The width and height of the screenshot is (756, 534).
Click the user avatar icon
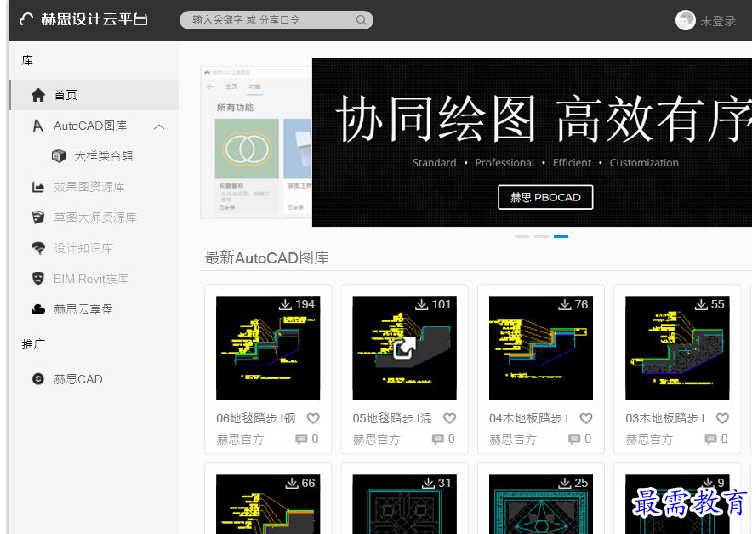(685, 20)
